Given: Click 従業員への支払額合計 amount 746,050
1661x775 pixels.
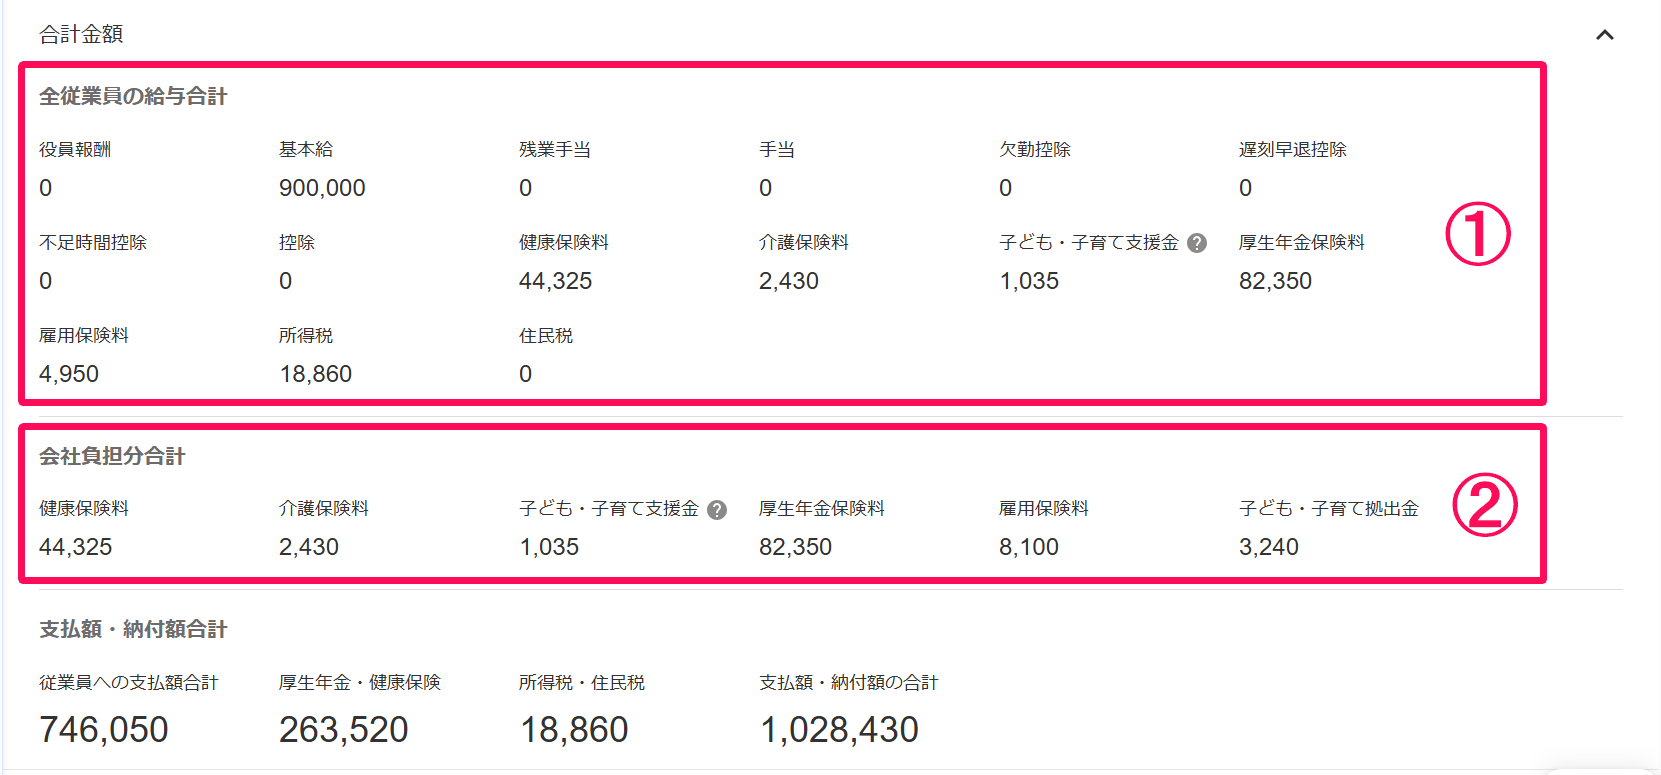Looking at the screenshot, I should coord(104,730).
